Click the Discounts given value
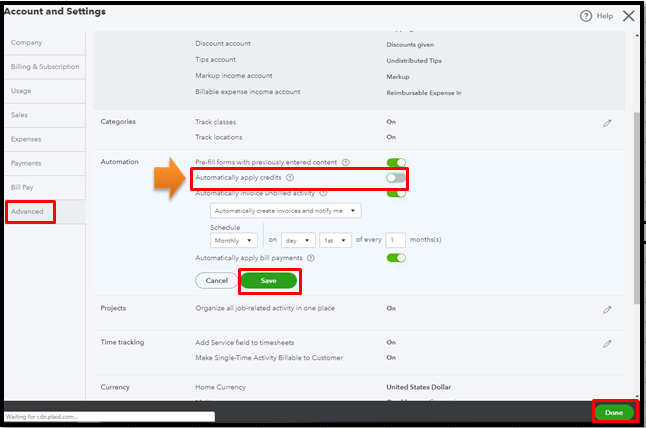Screen dimensions: 646x428 click(410, 44)
